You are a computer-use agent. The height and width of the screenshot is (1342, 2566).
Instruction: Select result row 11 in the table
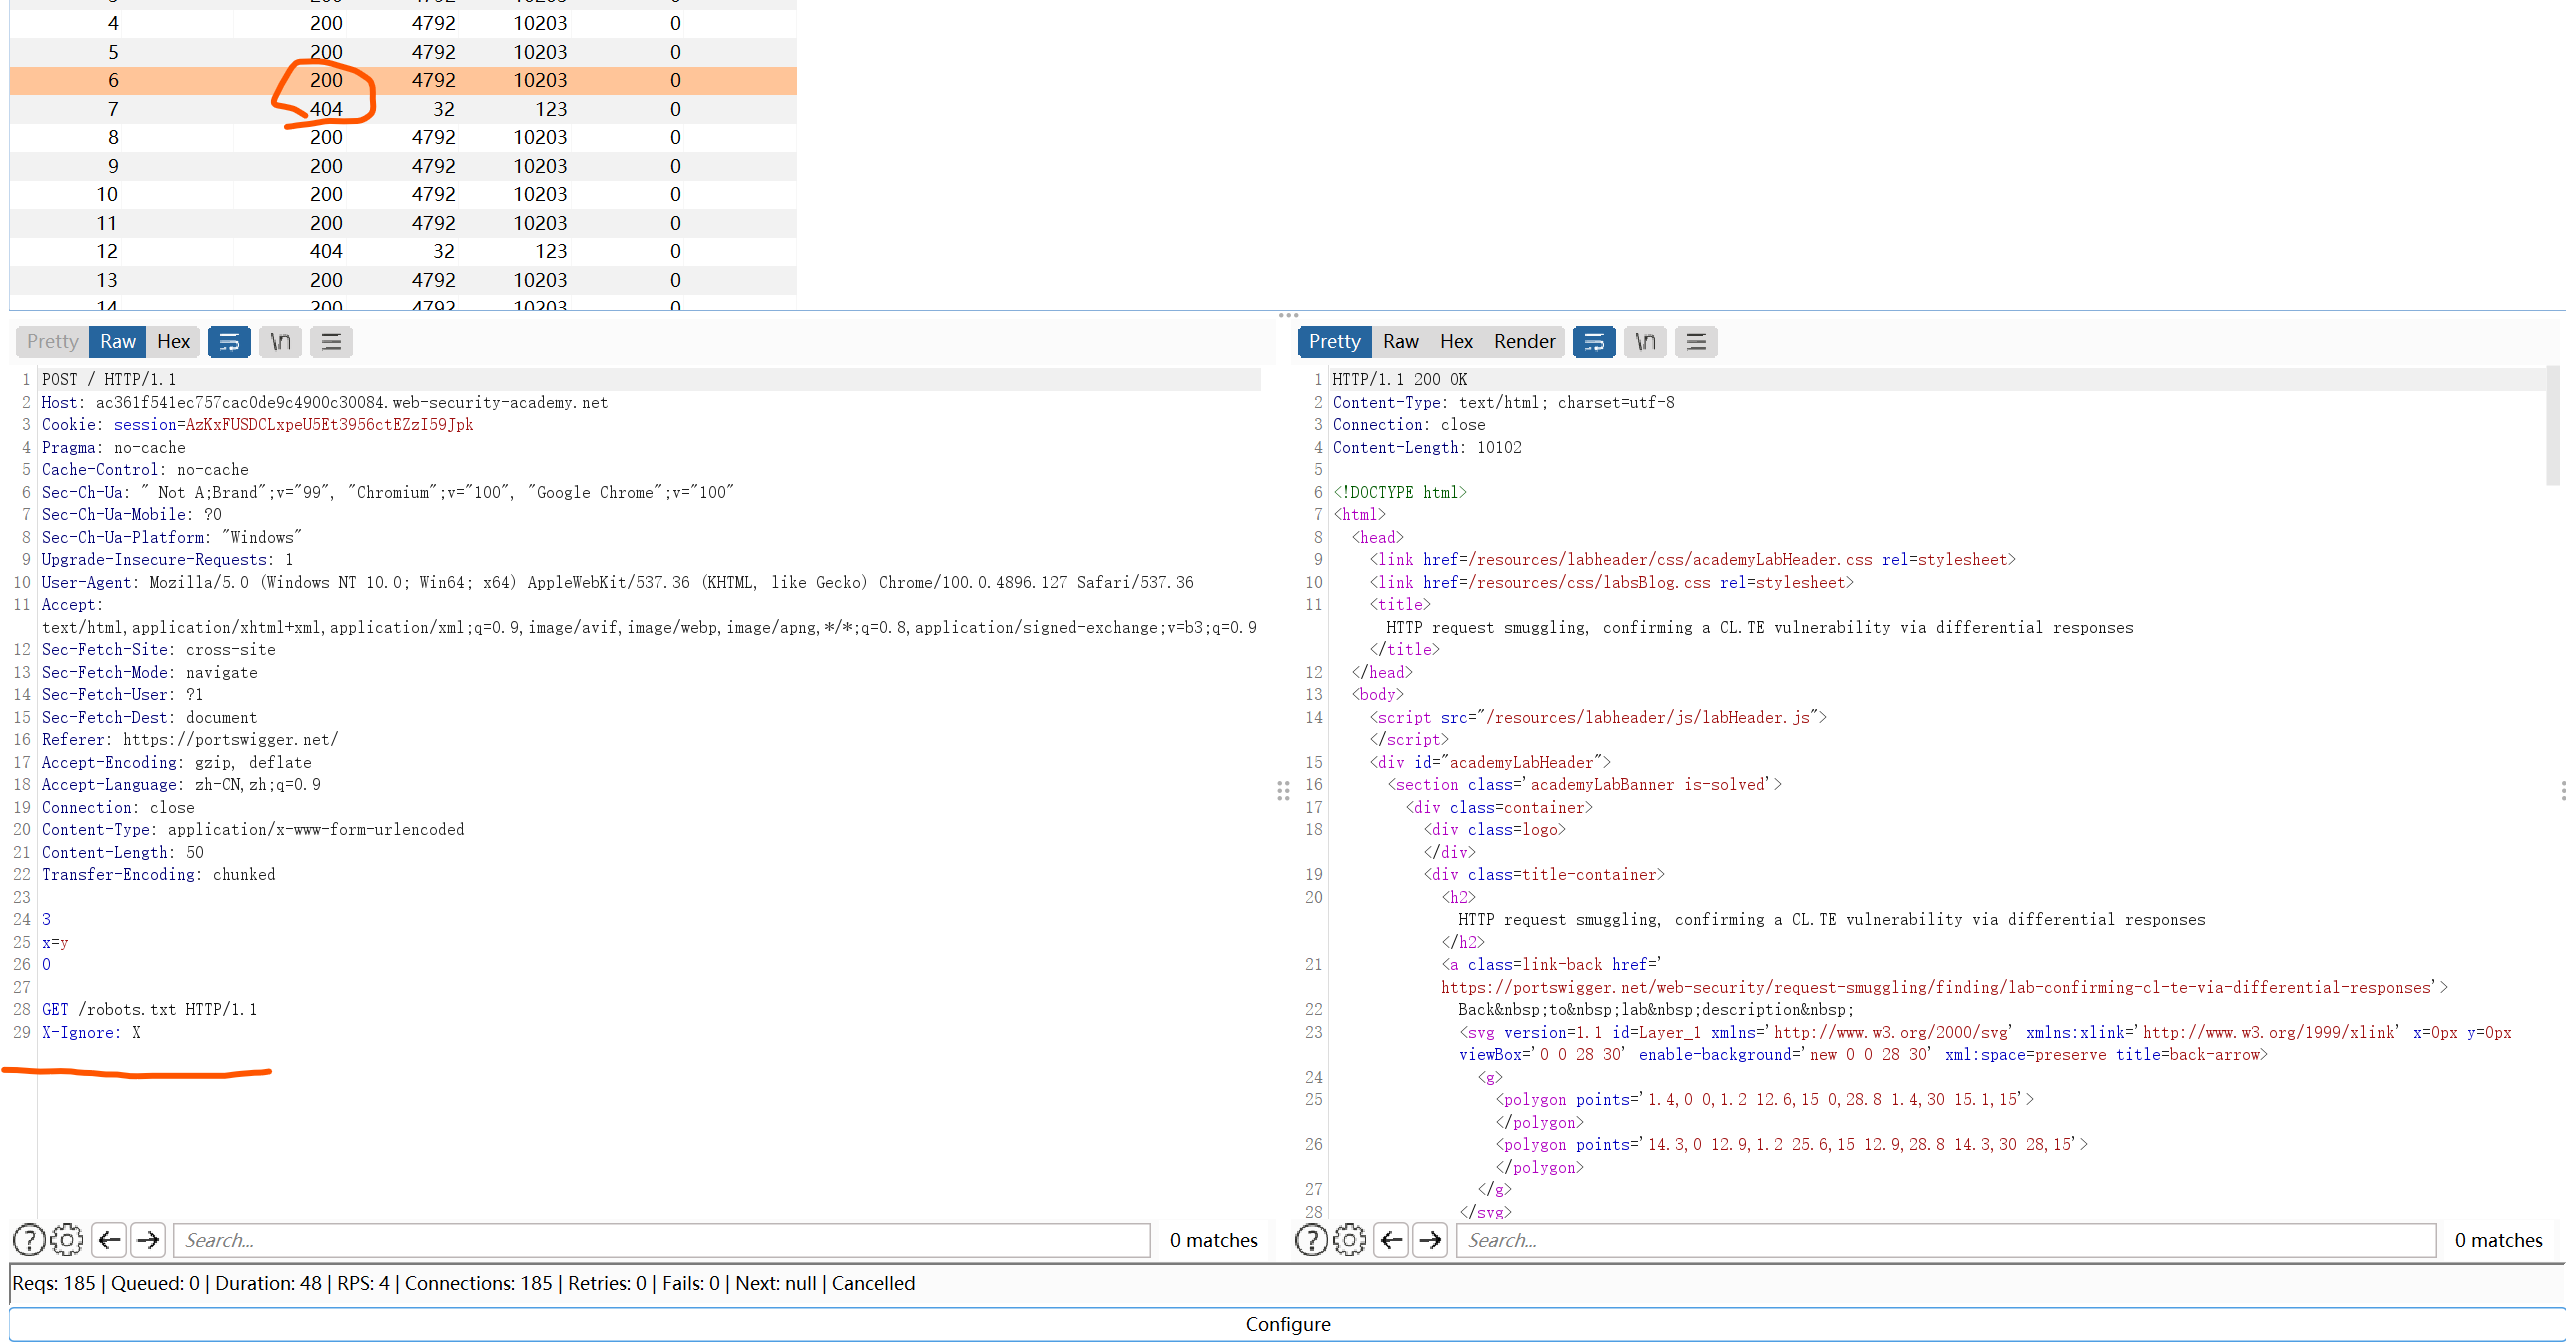[x=403, y=223]
